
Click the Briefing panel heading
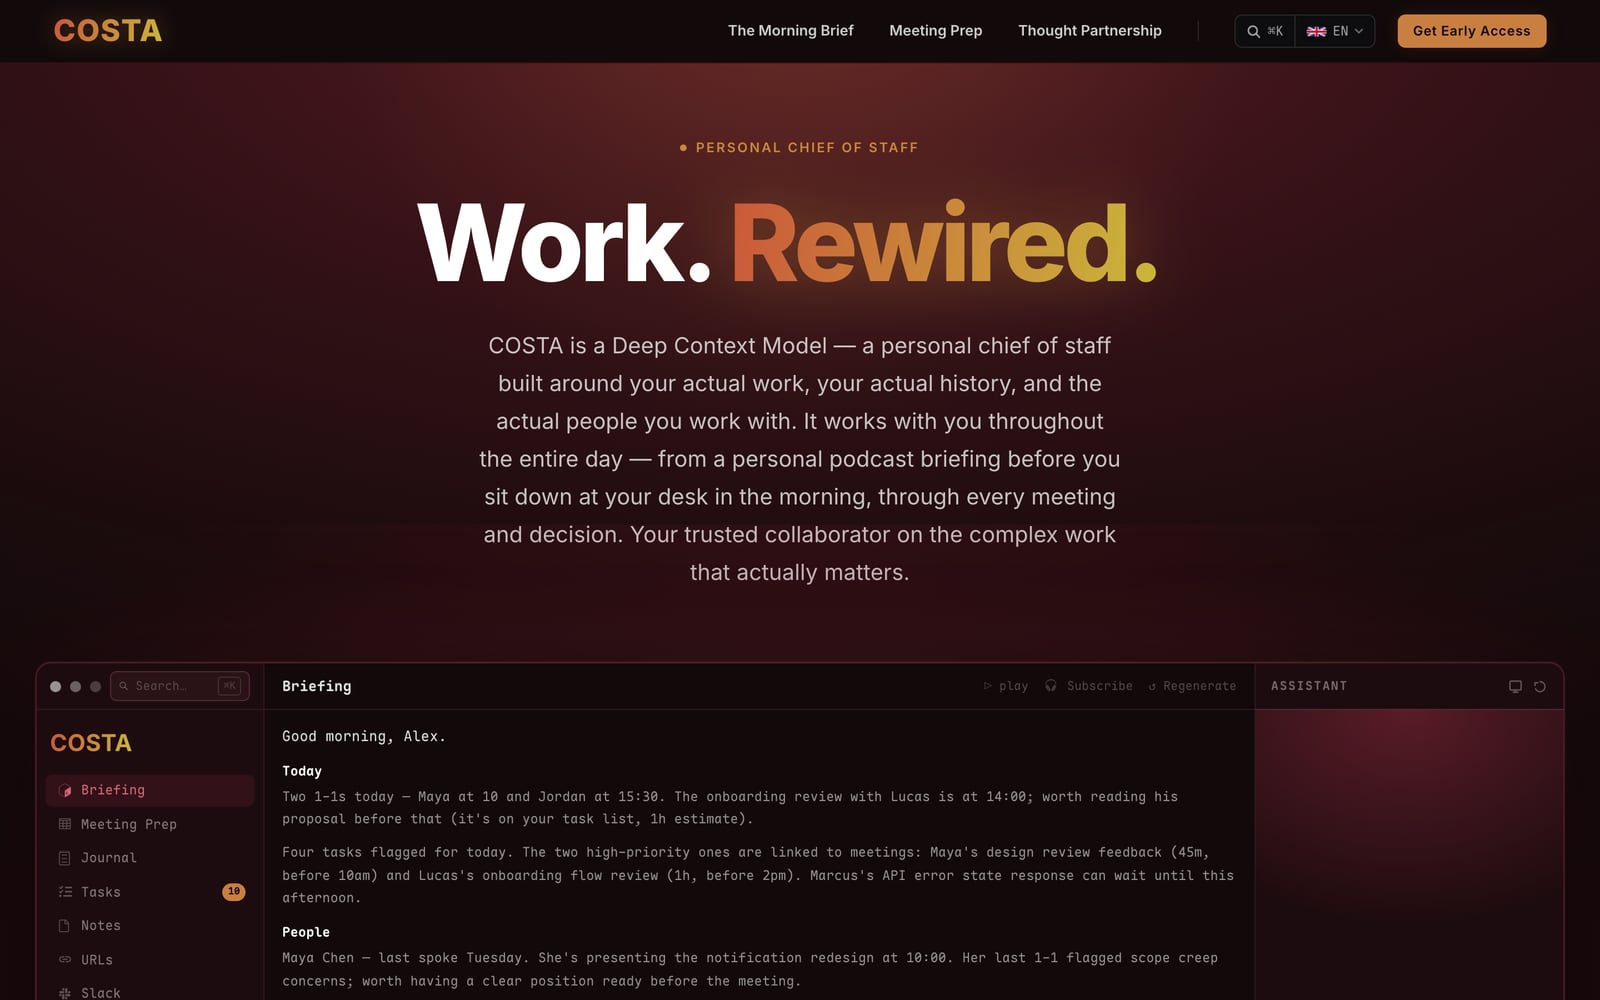tap(317, 686)
